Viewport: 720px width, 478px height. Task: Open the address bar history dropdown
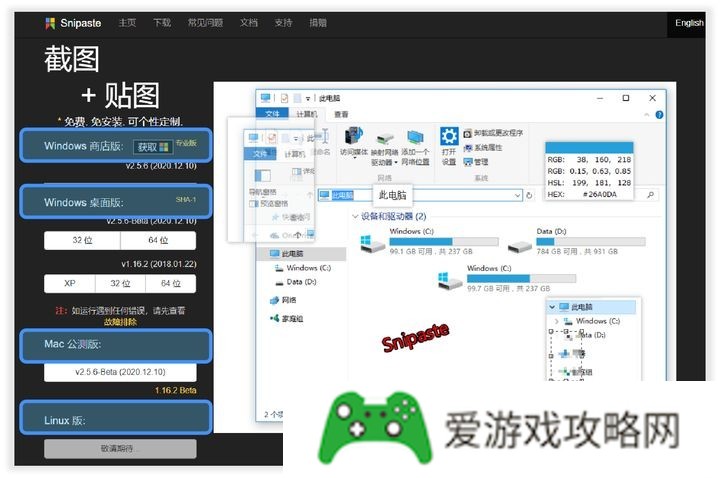(518, 196)
